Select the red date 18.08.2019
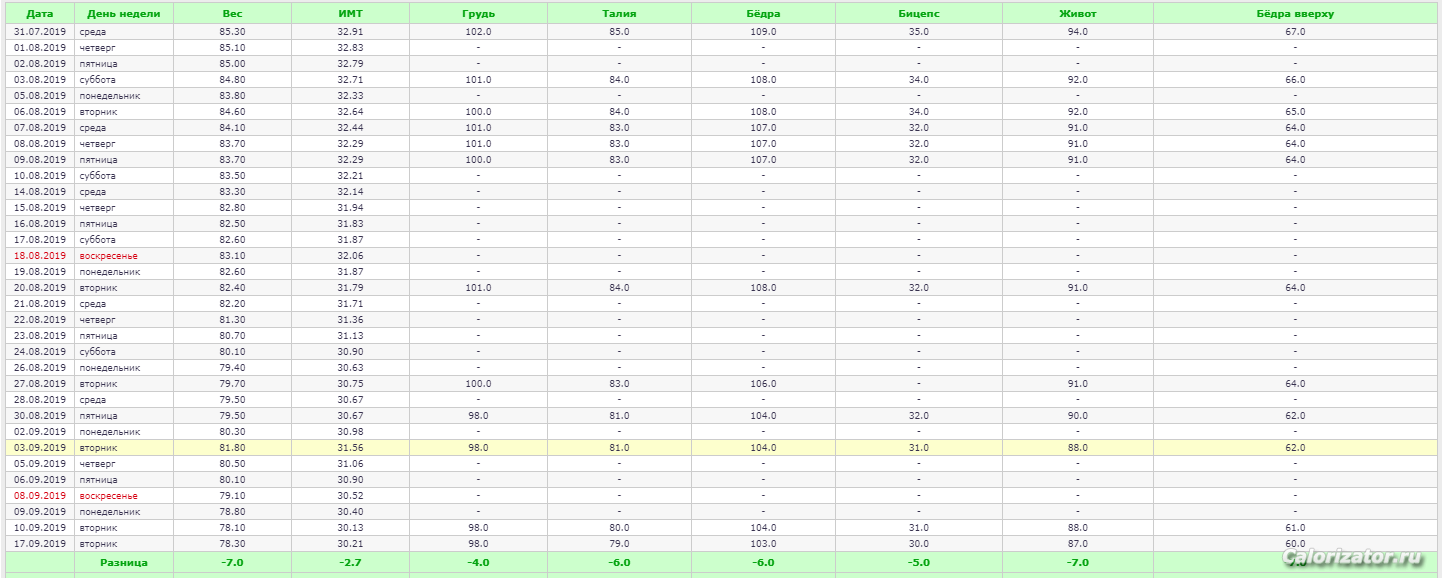 [x=40, y=256]
